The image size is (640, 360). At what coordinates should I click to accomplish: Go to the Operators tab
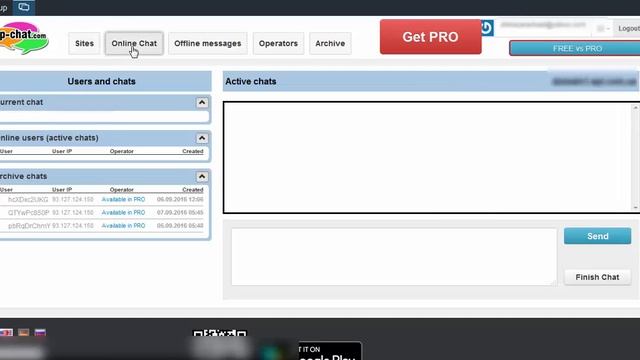[x=278, y=43]
